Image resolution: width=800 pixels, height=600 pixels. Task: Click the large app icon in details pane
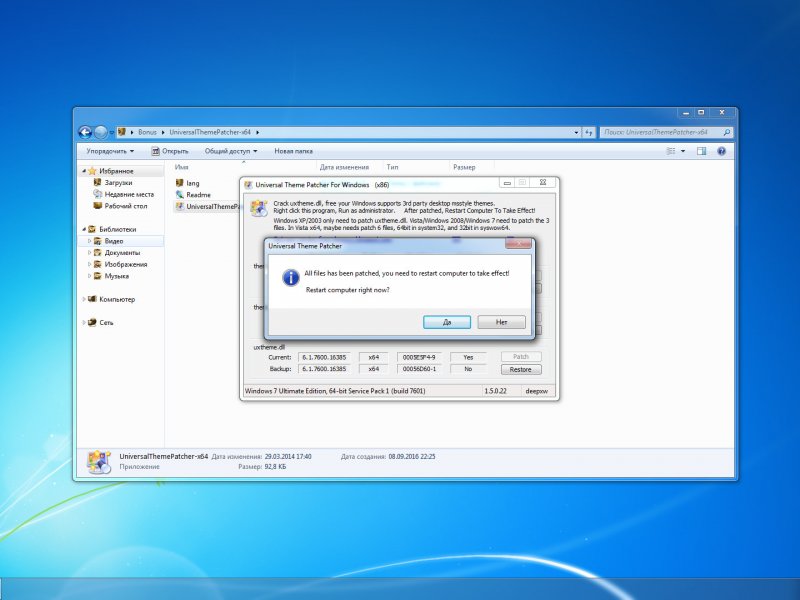click(x=99, y=462)
